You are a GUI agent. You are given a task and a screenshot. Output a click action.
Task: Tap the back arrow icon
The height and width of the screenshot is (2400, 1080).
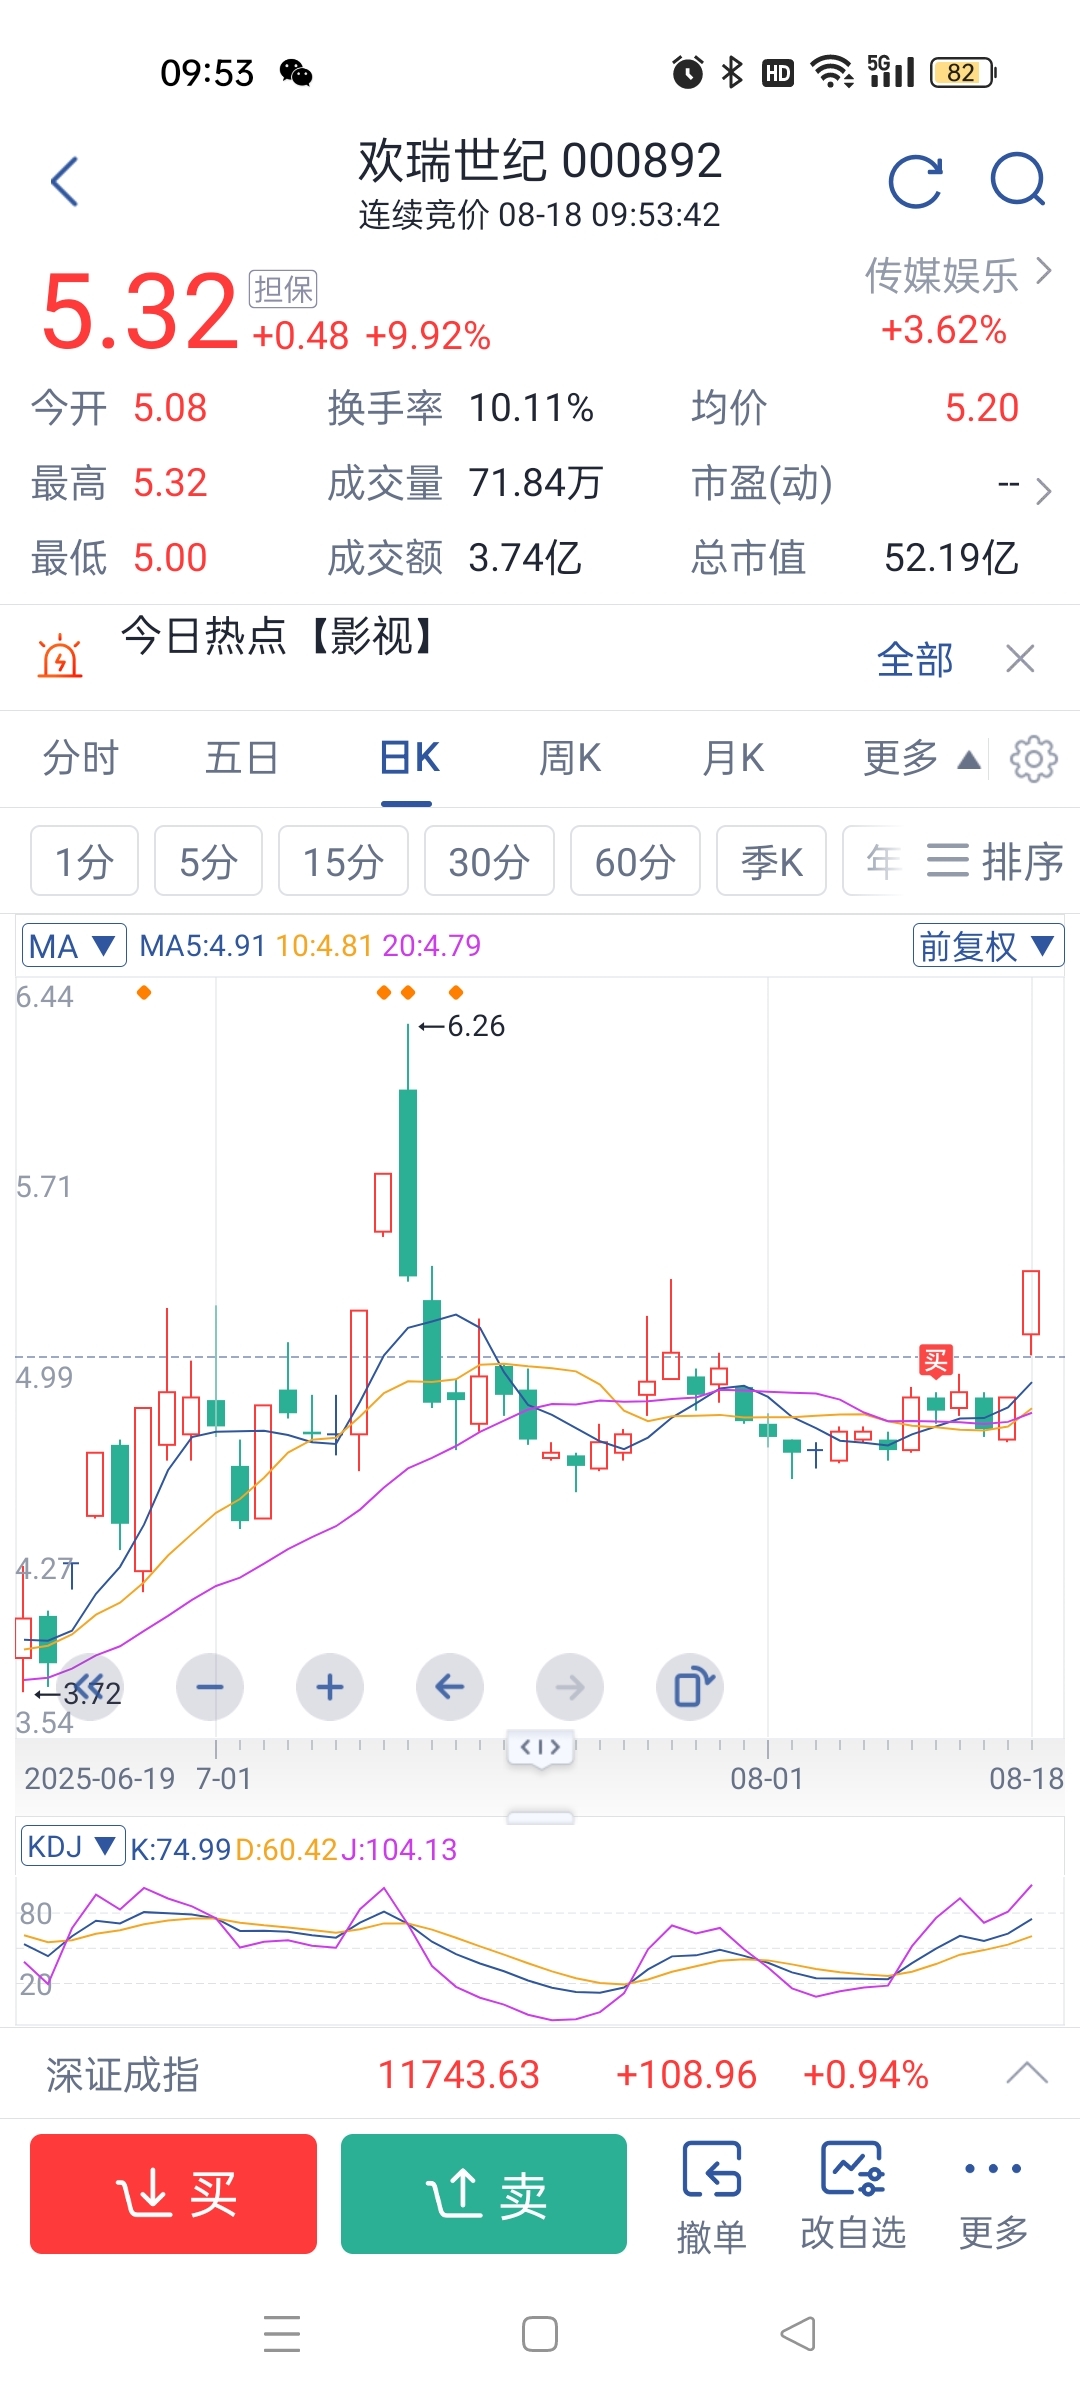pyautogui.click(x=65, y=182)
